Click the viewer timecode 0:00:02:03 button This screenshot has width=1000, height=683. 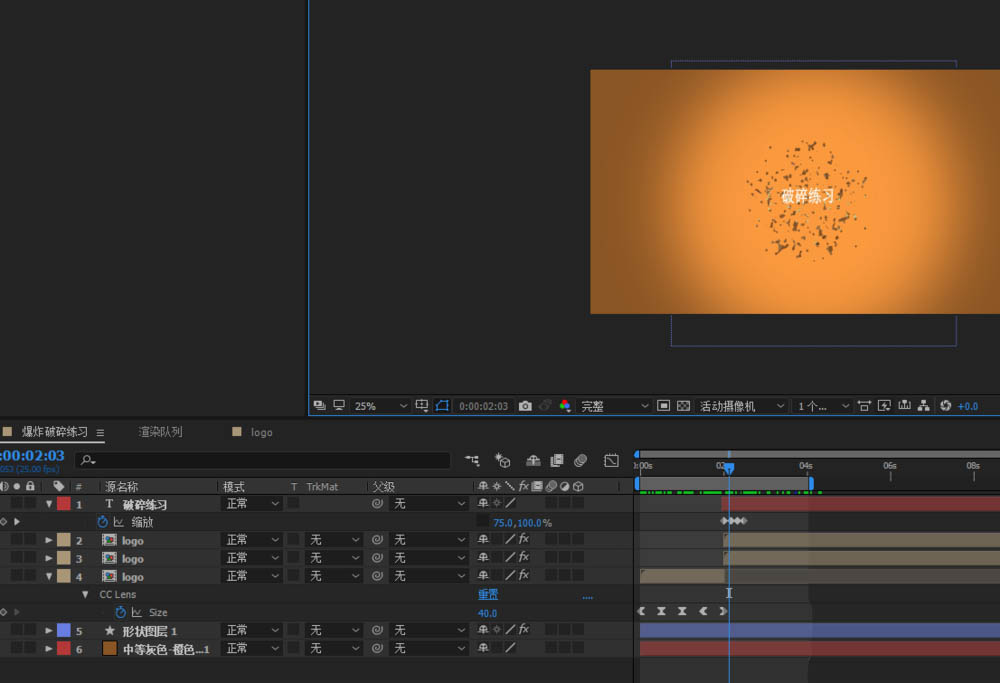pyautogui.click(x=483, y=406)
